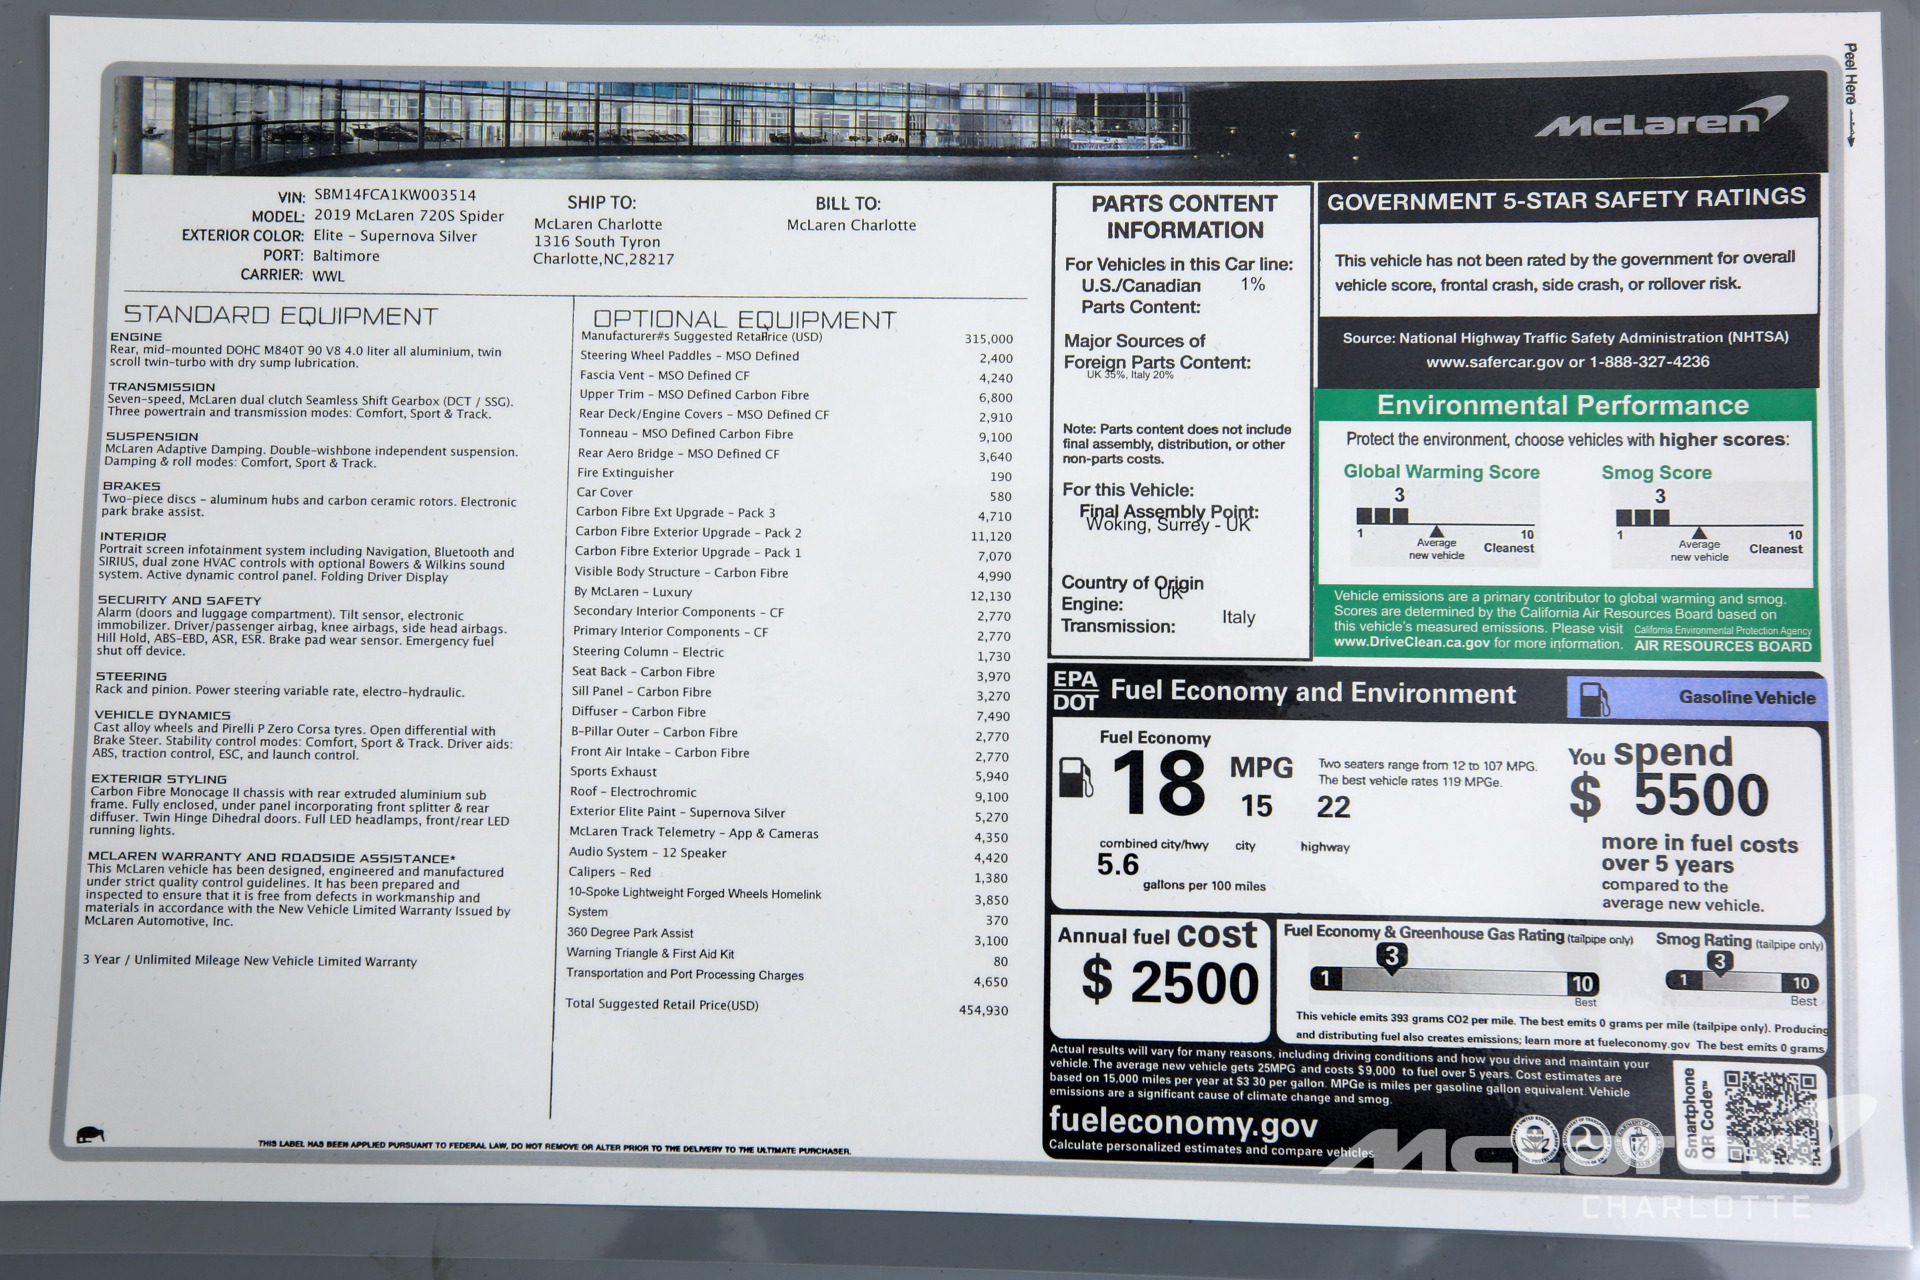Click the BRAKES section heading
The image size is (1920, 1280).
coord(131,486)
